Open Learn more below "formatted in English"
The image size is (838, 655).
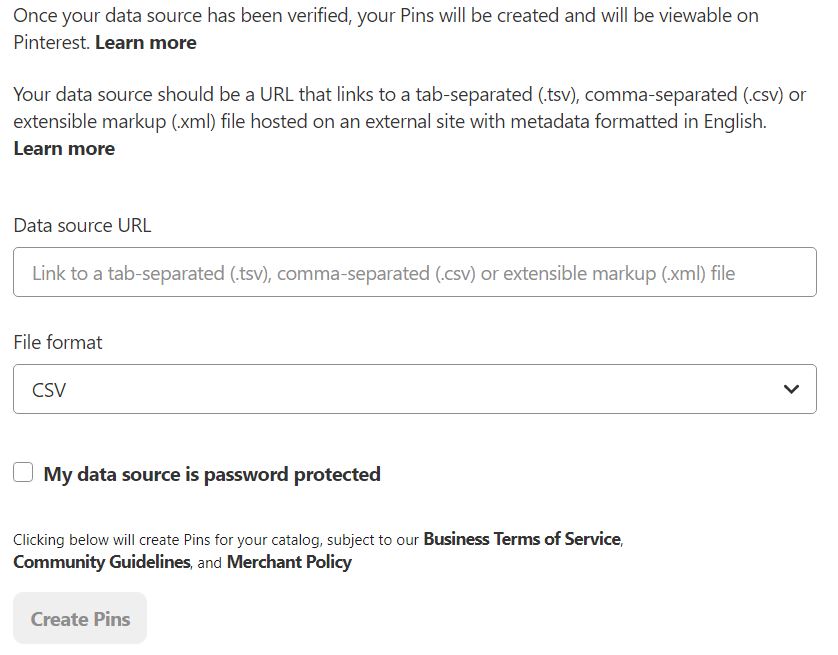(64, 148)
